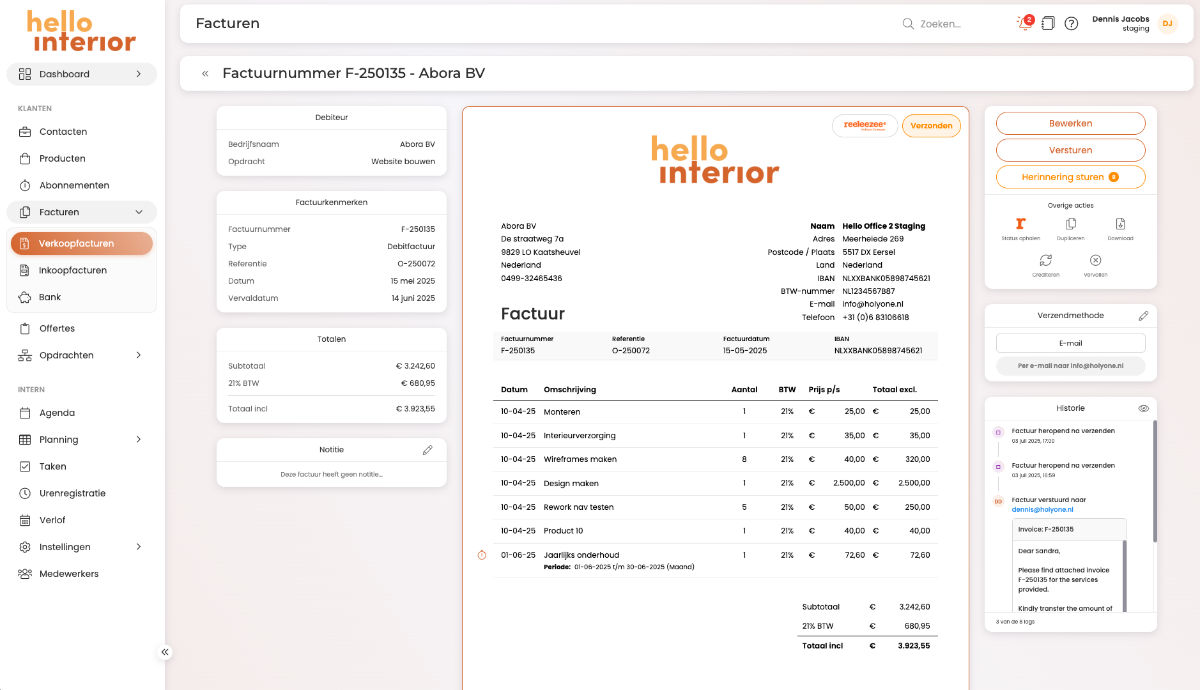This screenshot has height=690, width=1200.
Task: Go to Urenregistratie in sidebar
Action: pyautogui.click(x=72, y=493)
